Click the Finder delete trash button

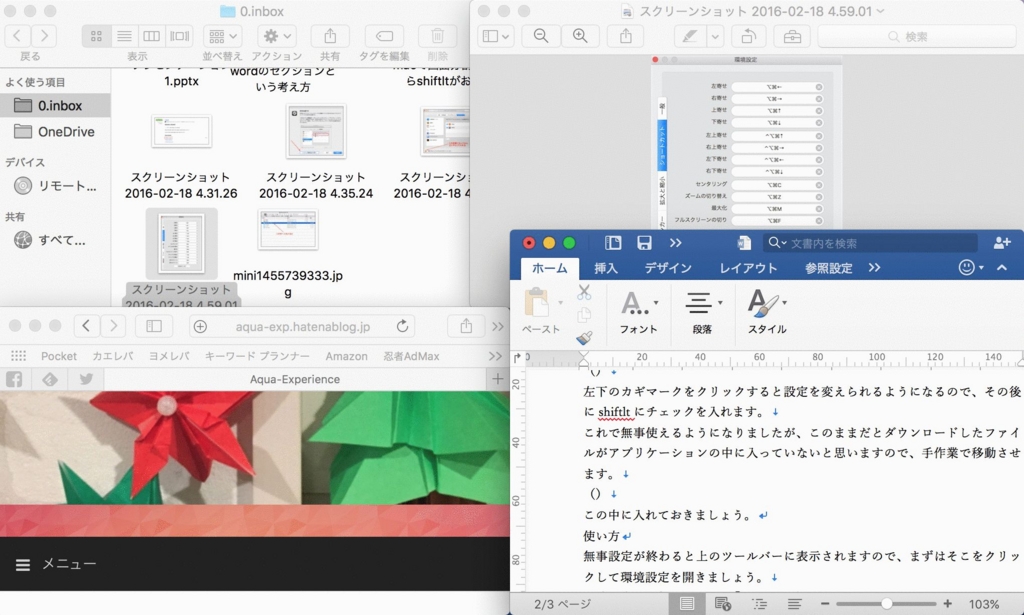click(438, 36)
